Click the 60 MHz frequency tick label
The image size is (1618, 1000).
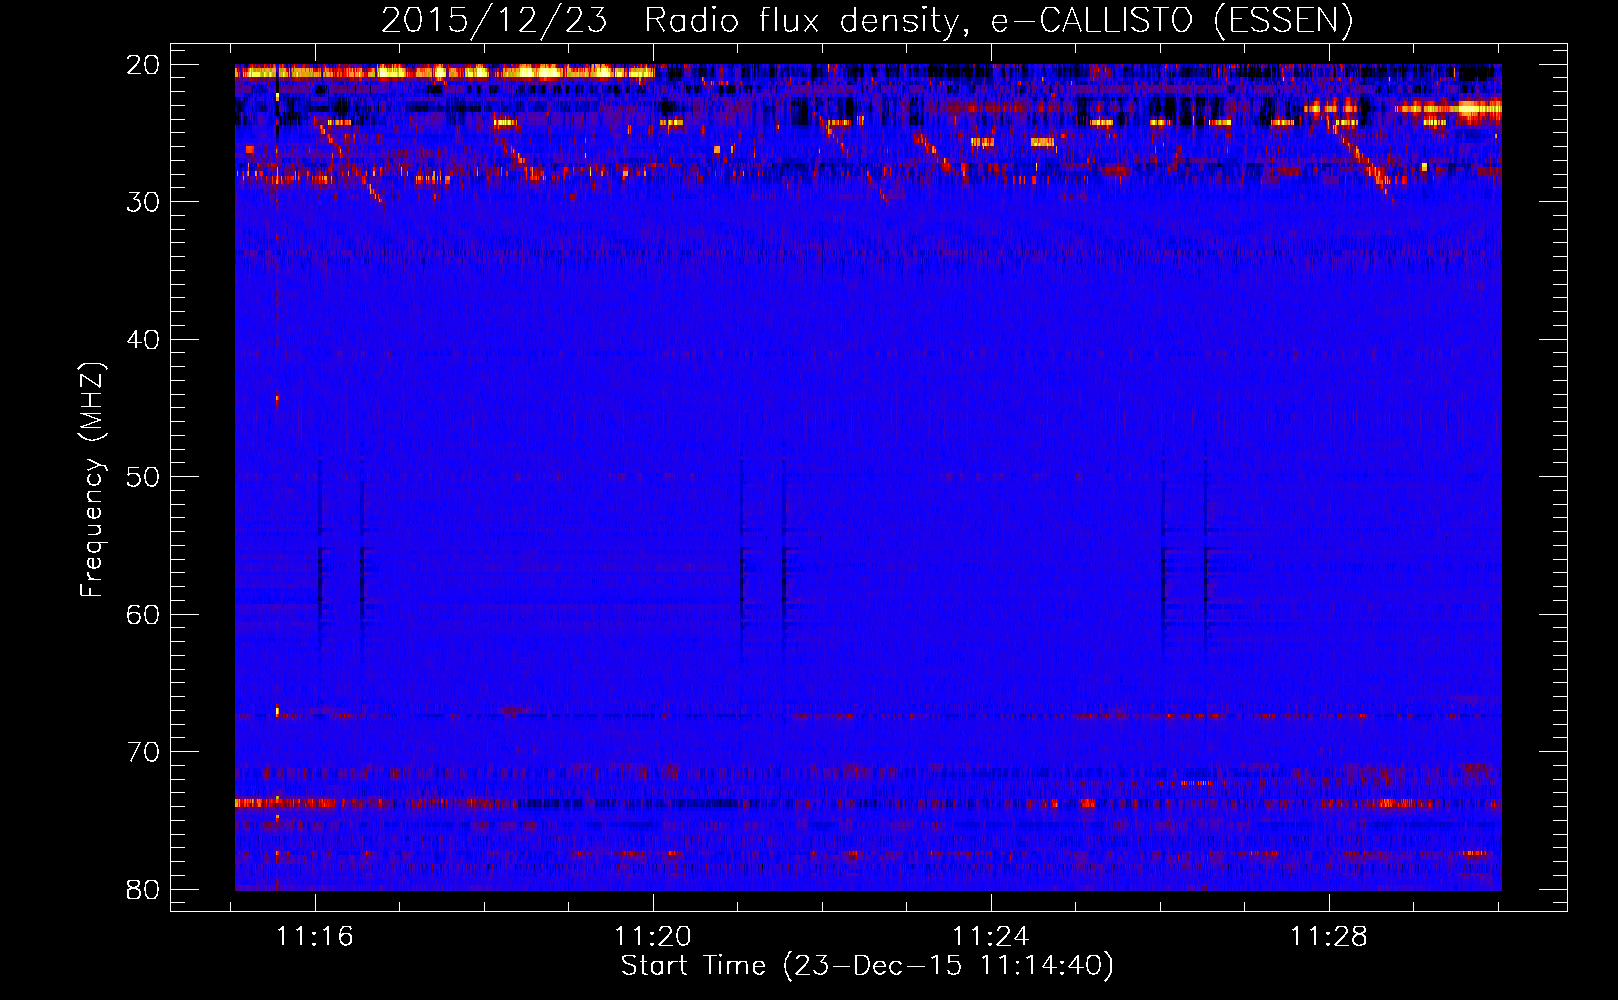coord(144,615)
